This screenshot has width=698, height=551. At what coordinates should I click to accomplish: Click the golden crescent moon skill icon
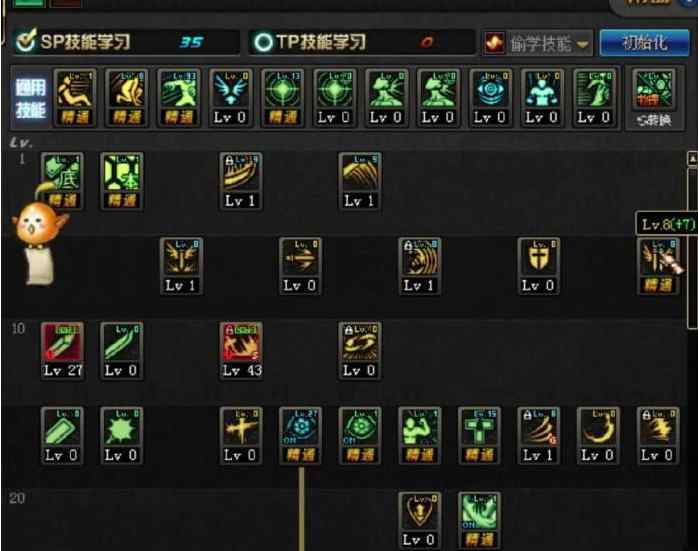pyautogui.click(x=598, y=435)
